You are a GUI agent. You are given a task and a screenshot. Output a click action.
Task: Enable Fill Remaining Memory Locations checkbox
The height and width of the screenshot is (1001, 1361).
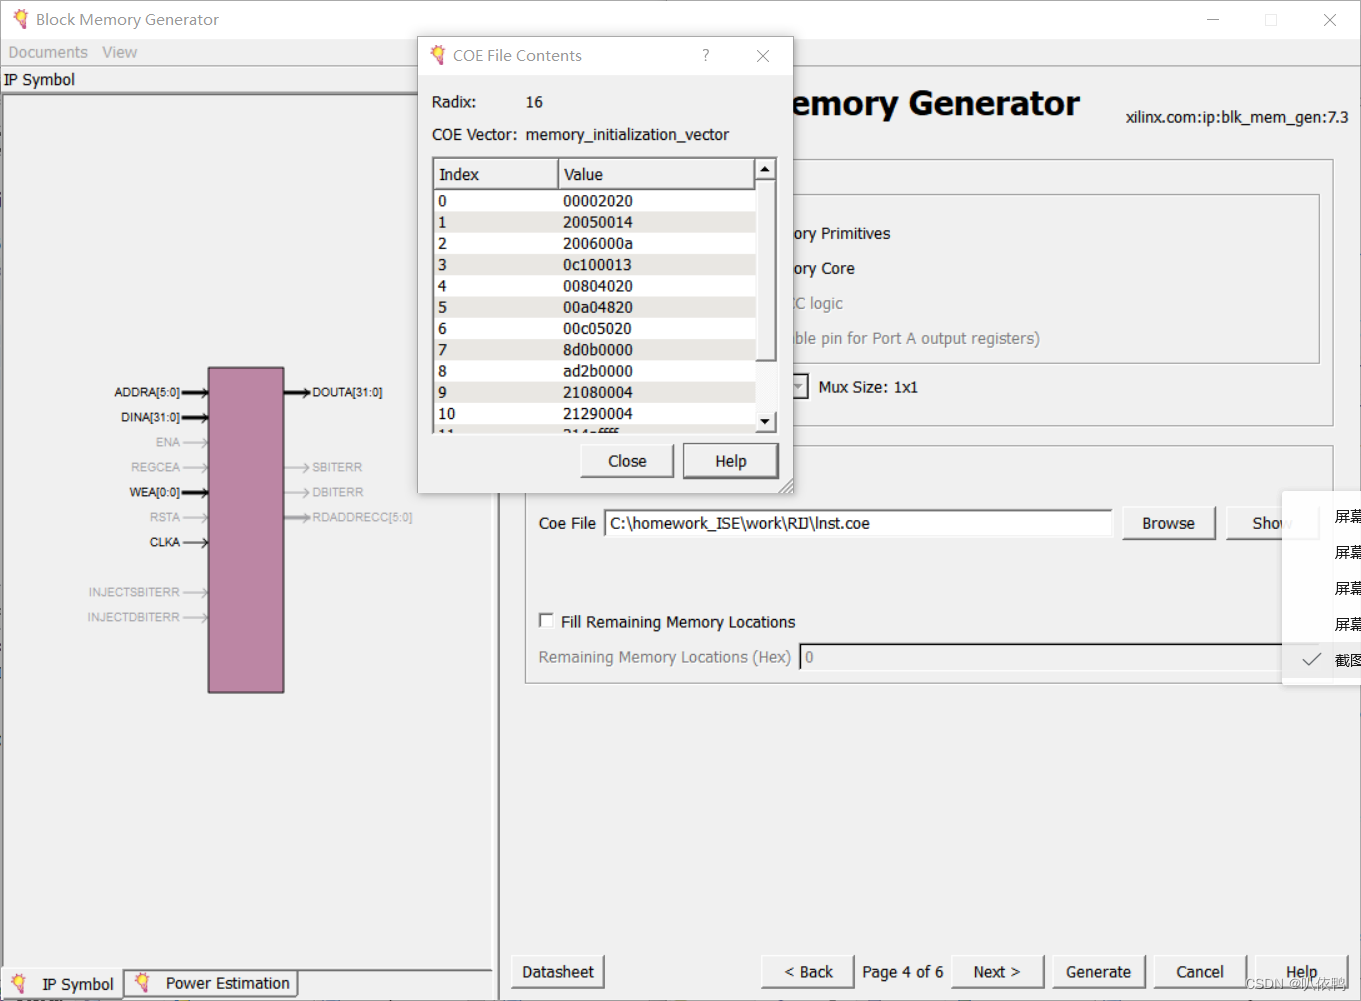(x=546, y=620)
